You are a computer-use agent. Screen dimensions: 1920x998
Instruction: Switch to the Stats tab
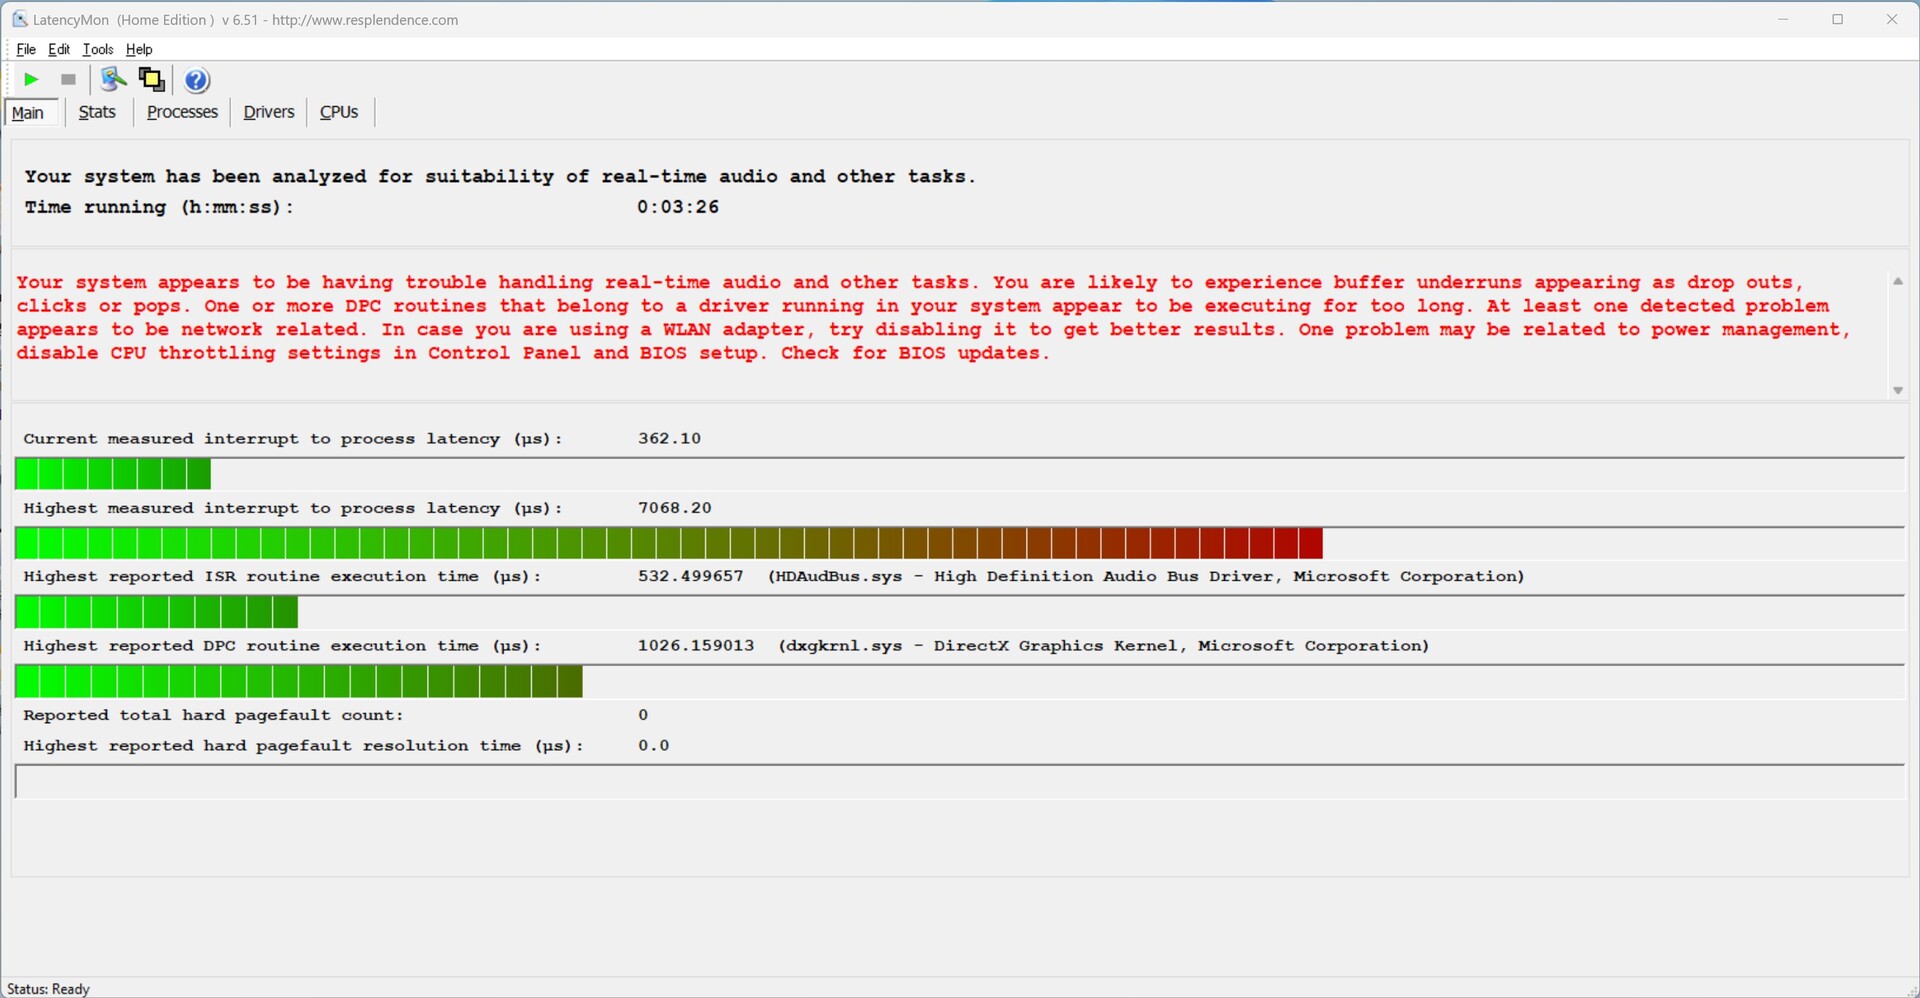[x=97, y=112]
